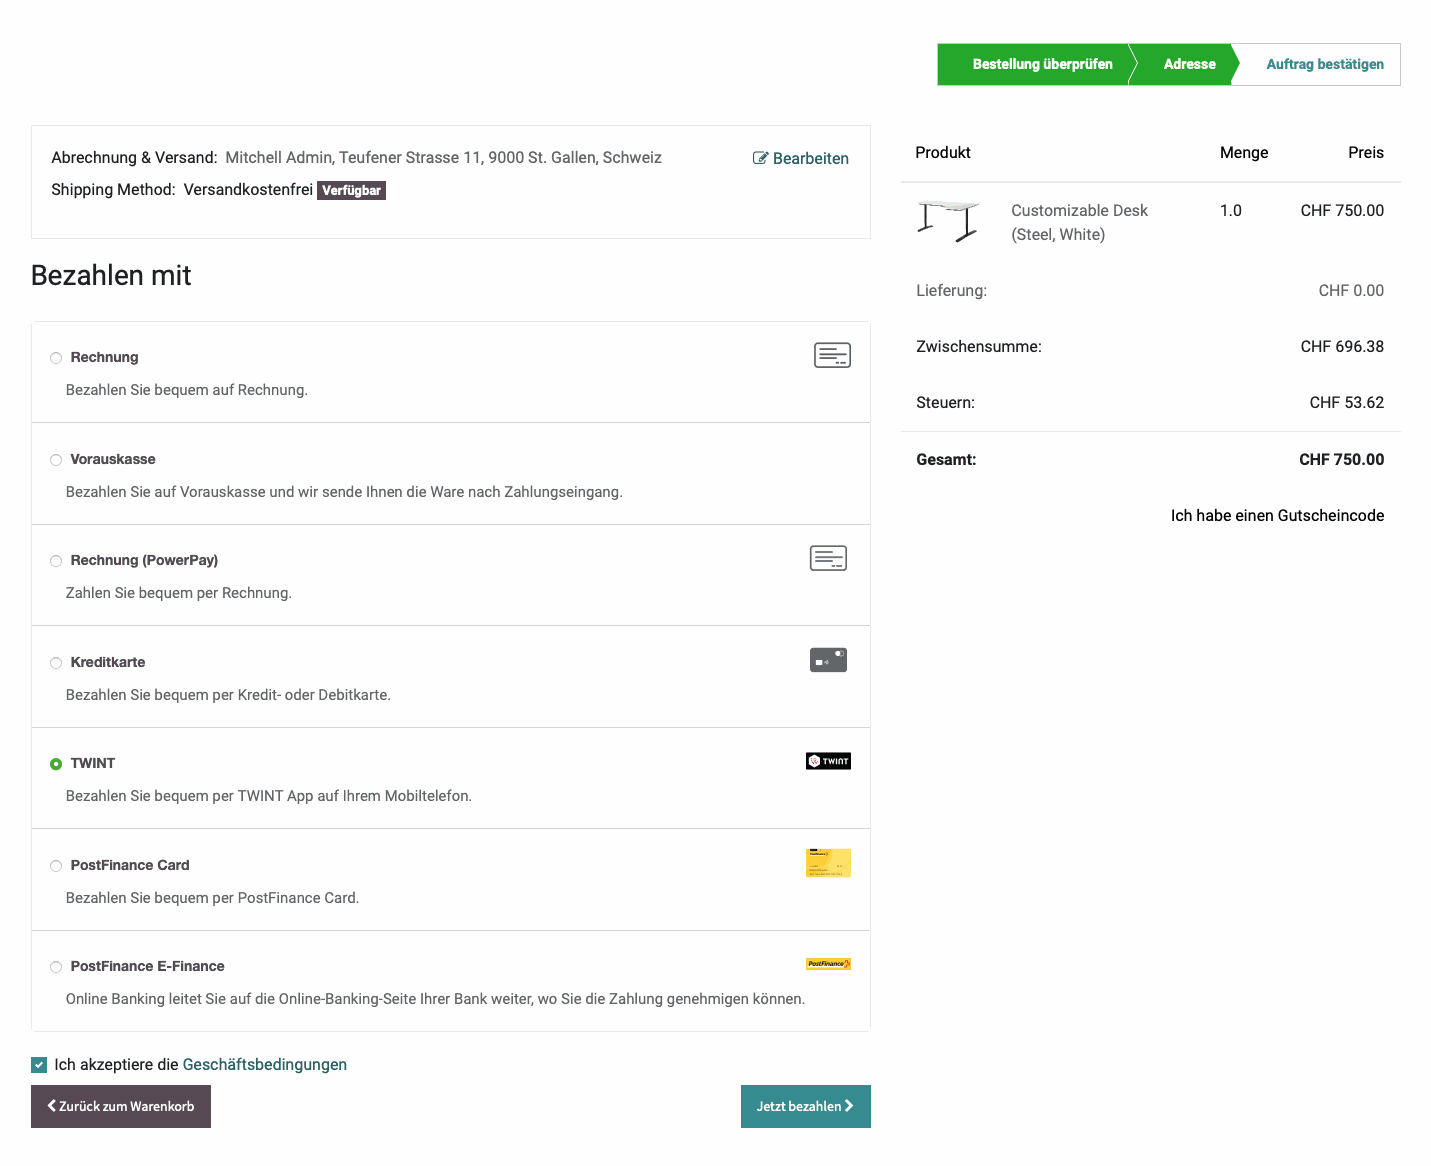The height and width of the screenshot is (1166, 1431).
Task: Click the edit pencil icon beside Bearbeiten
Action: (x=760, y=158)
